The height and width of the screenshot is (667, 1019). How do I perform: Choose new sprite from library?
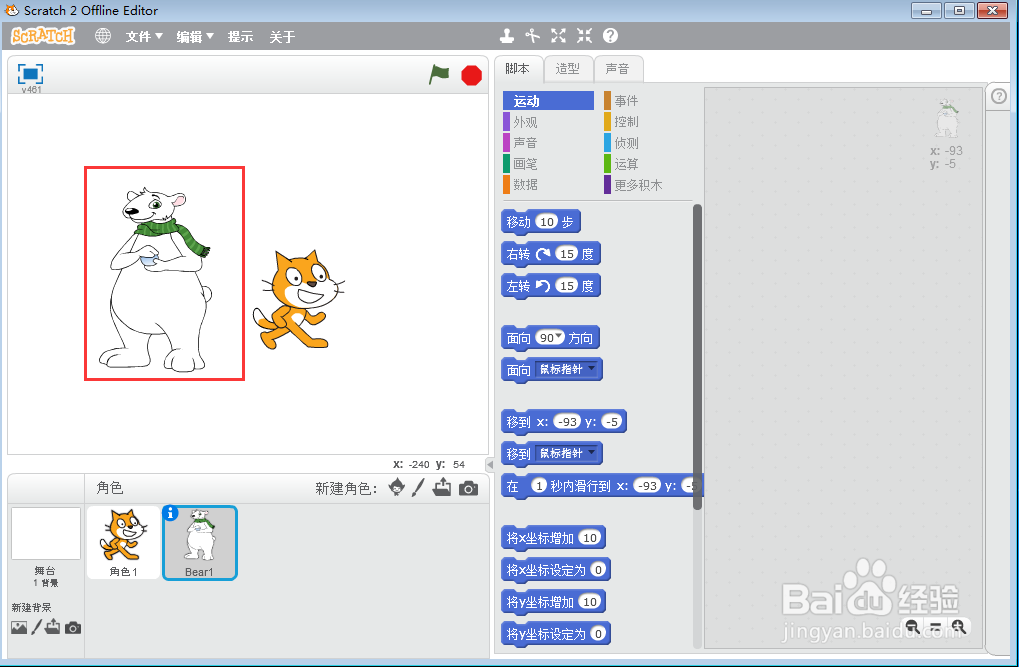click(396, 487)
